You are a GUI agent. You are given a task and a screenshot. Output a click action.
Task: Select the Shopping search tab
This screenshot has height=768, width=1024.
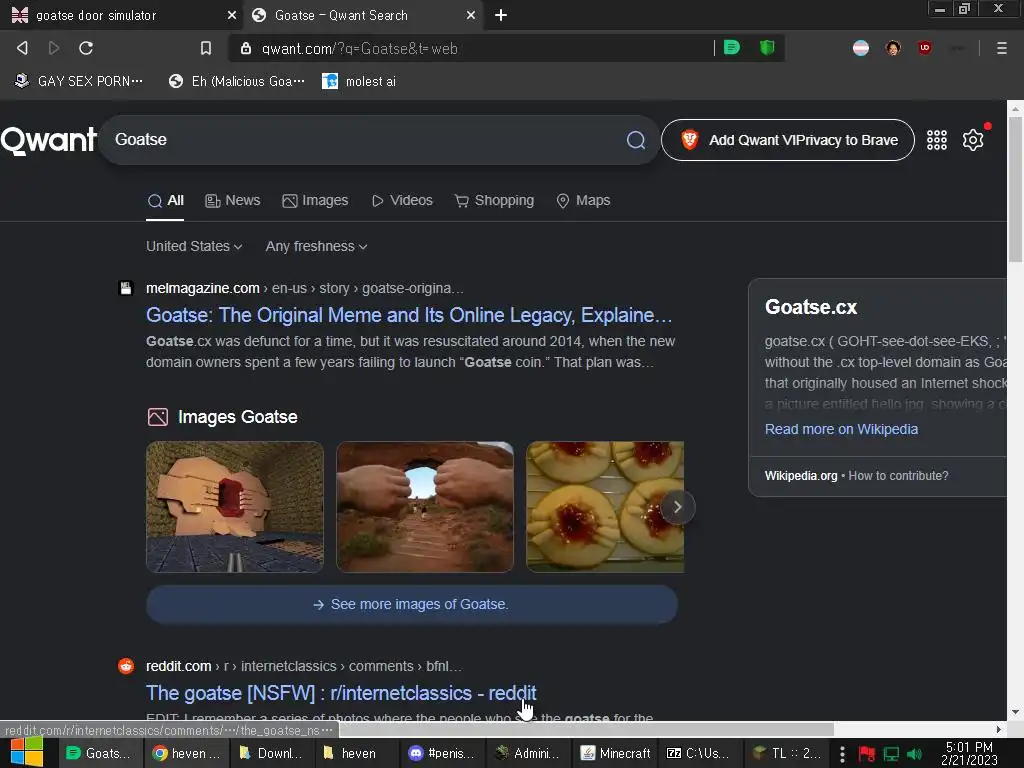(494, 200)
